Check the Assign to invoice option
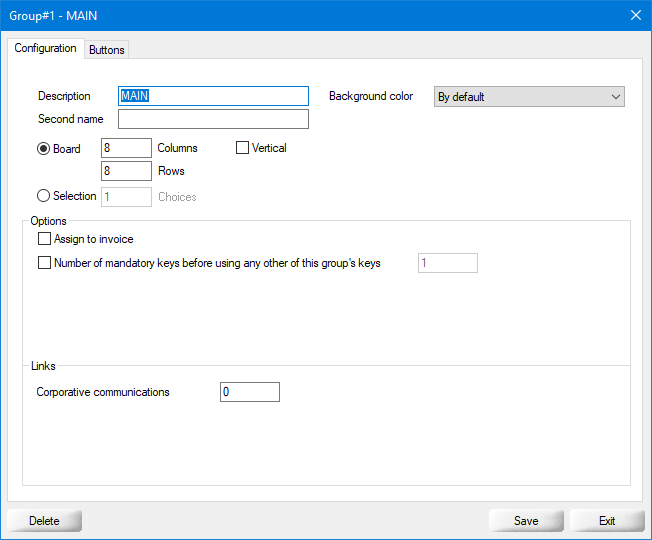 click(44, 239)
